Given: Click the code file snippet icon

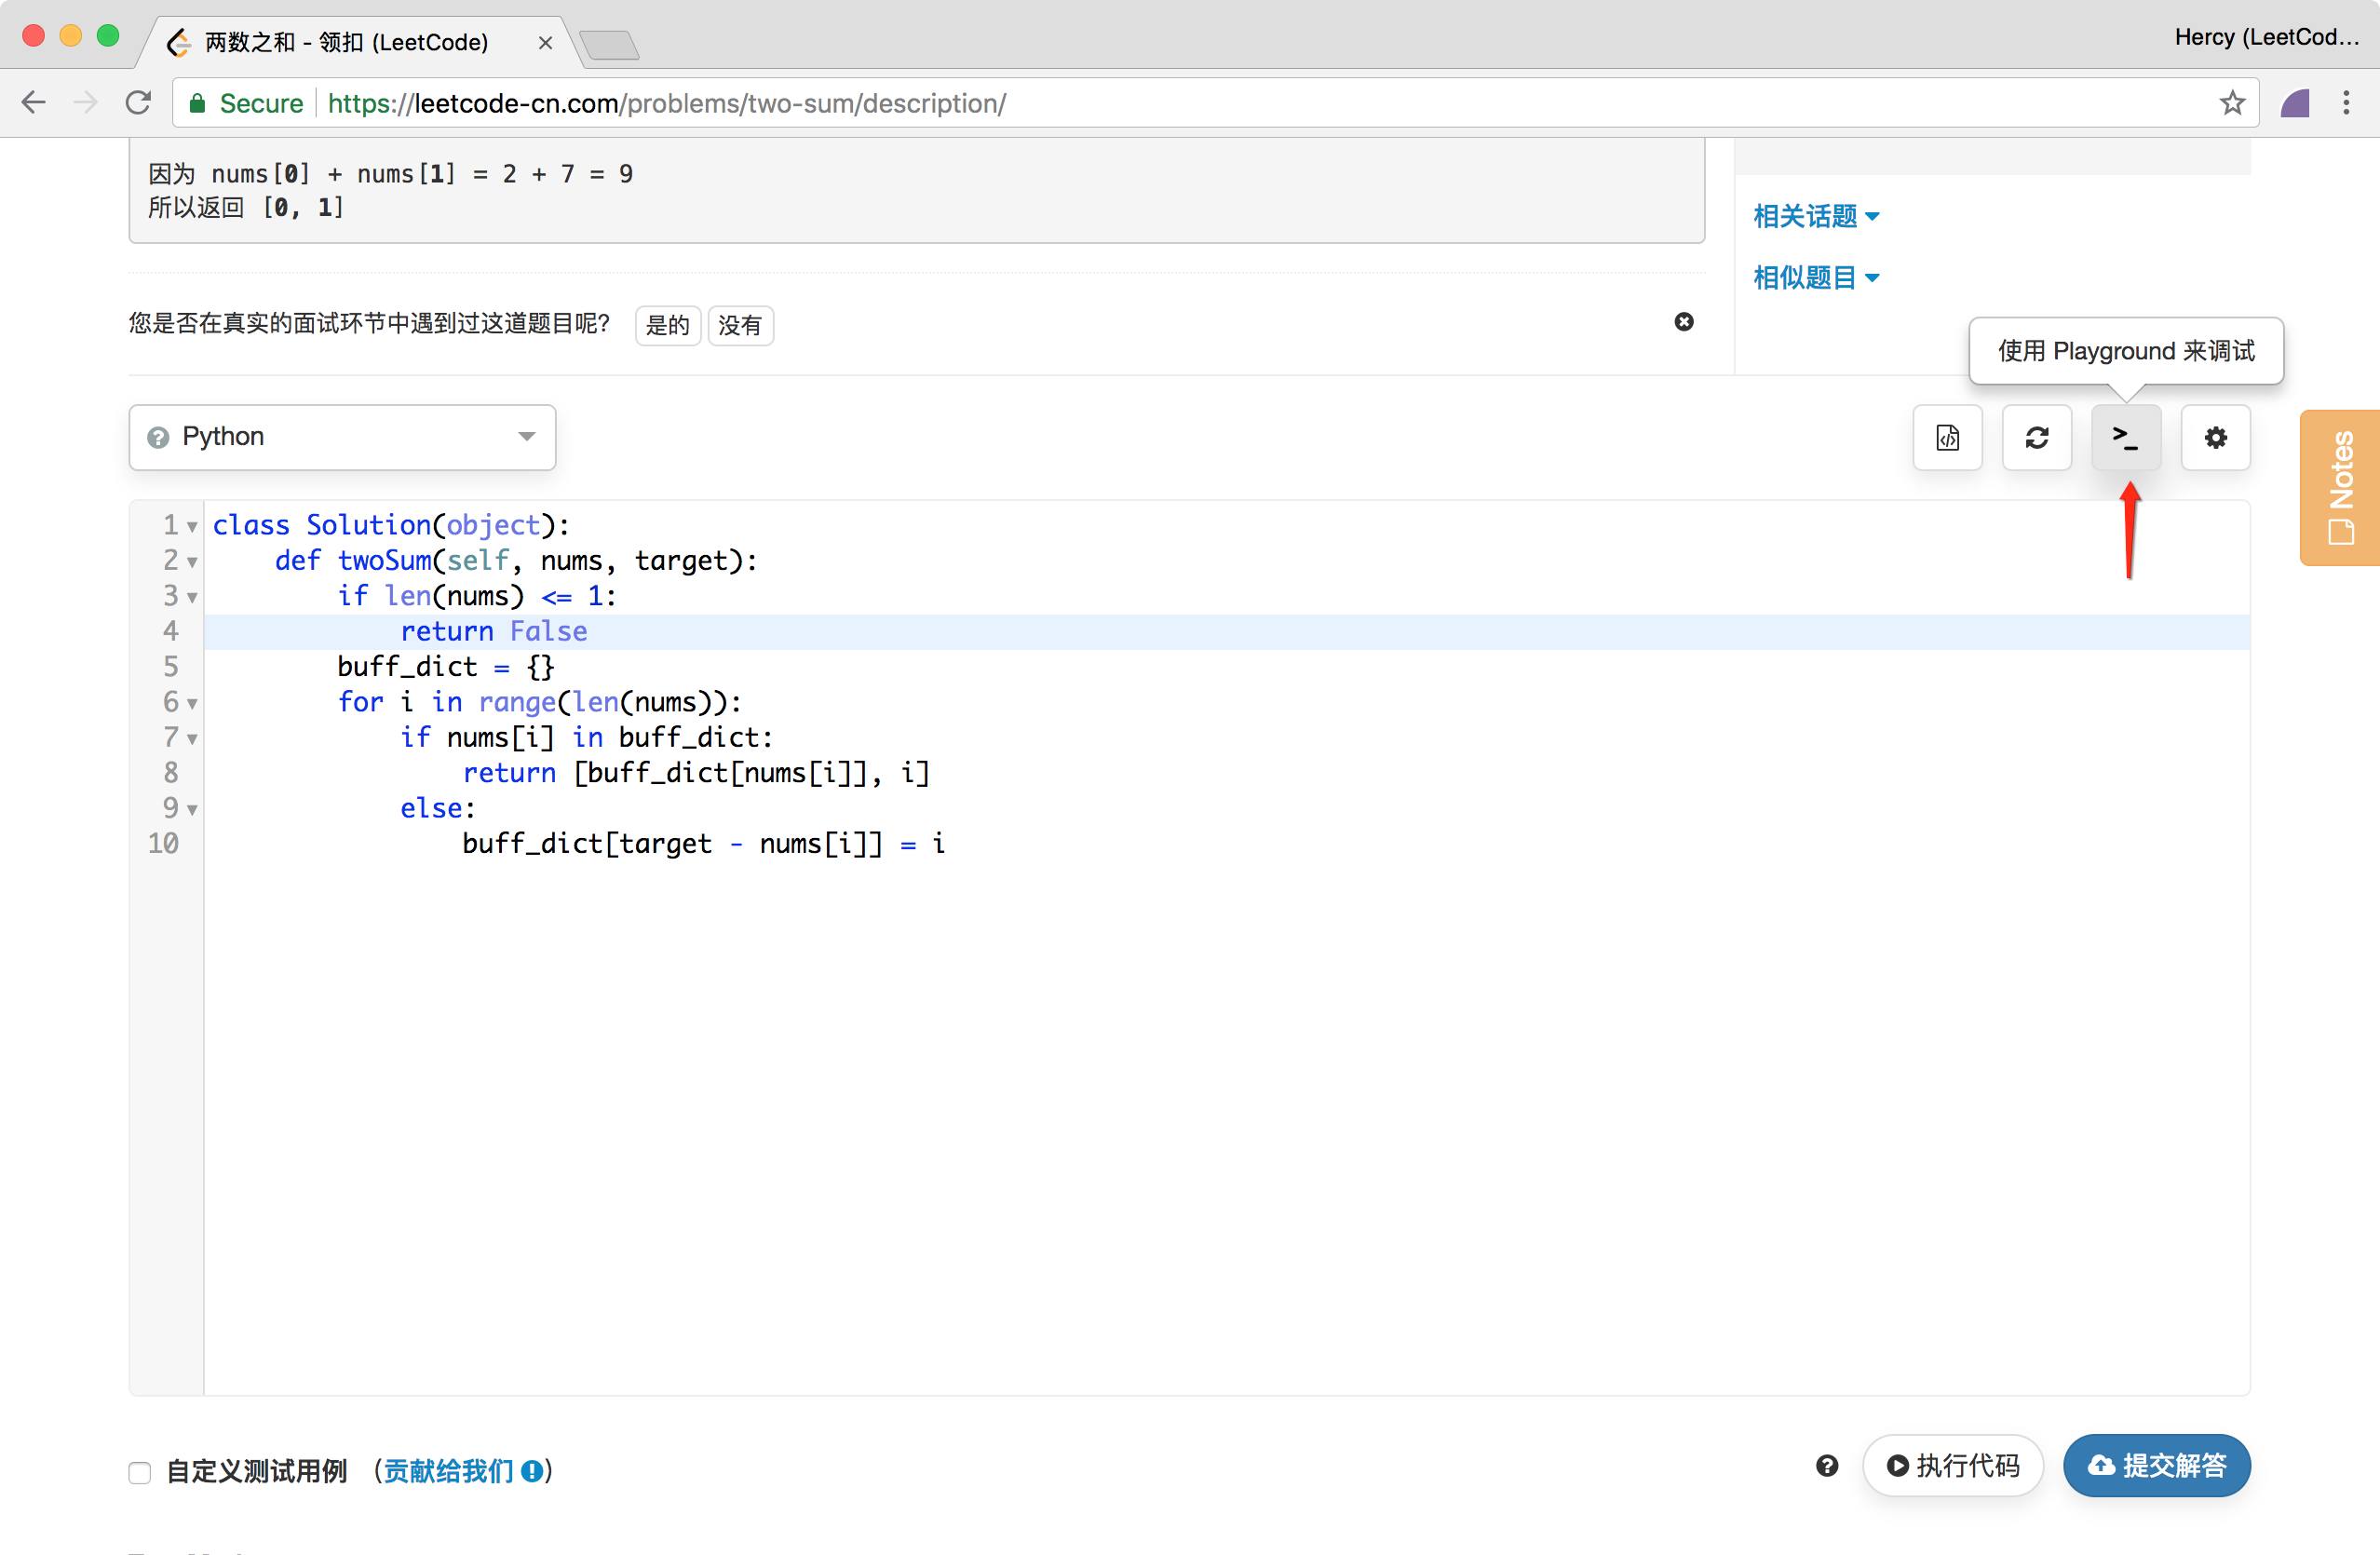Looking at the screenshot, I should tap(1946, 437).
